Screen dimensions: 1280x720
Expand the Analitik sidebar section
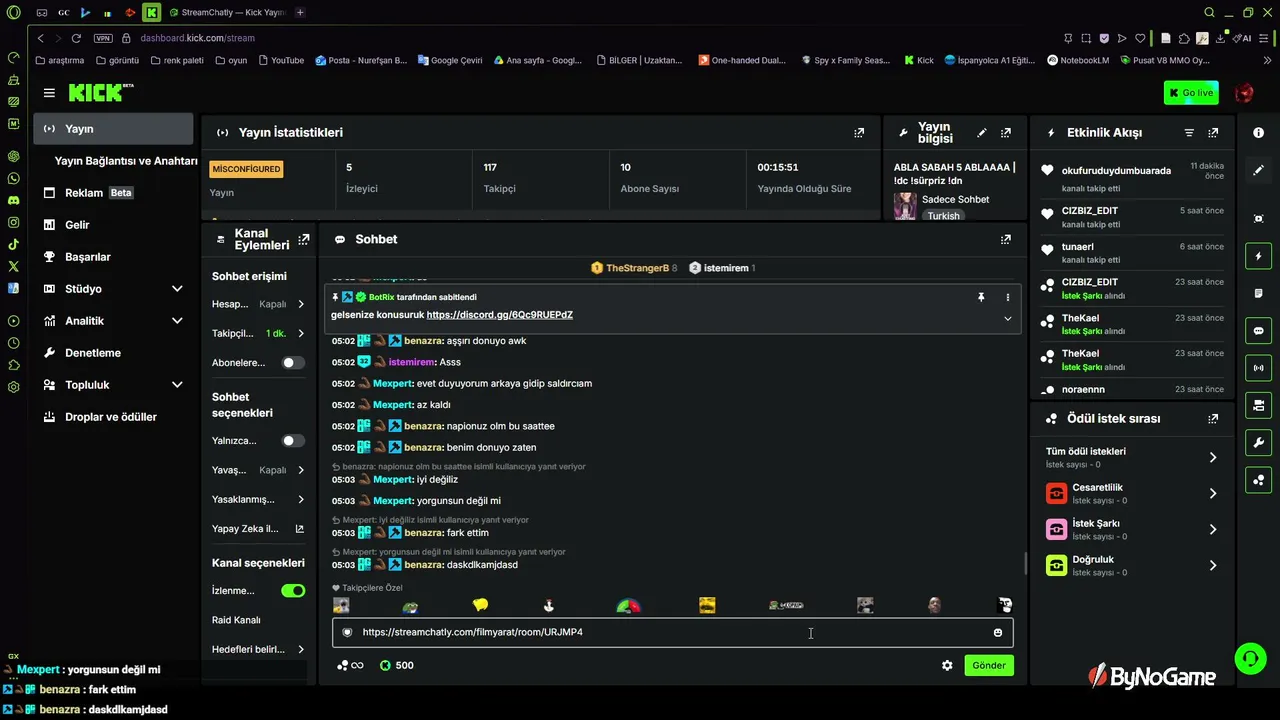113,321
